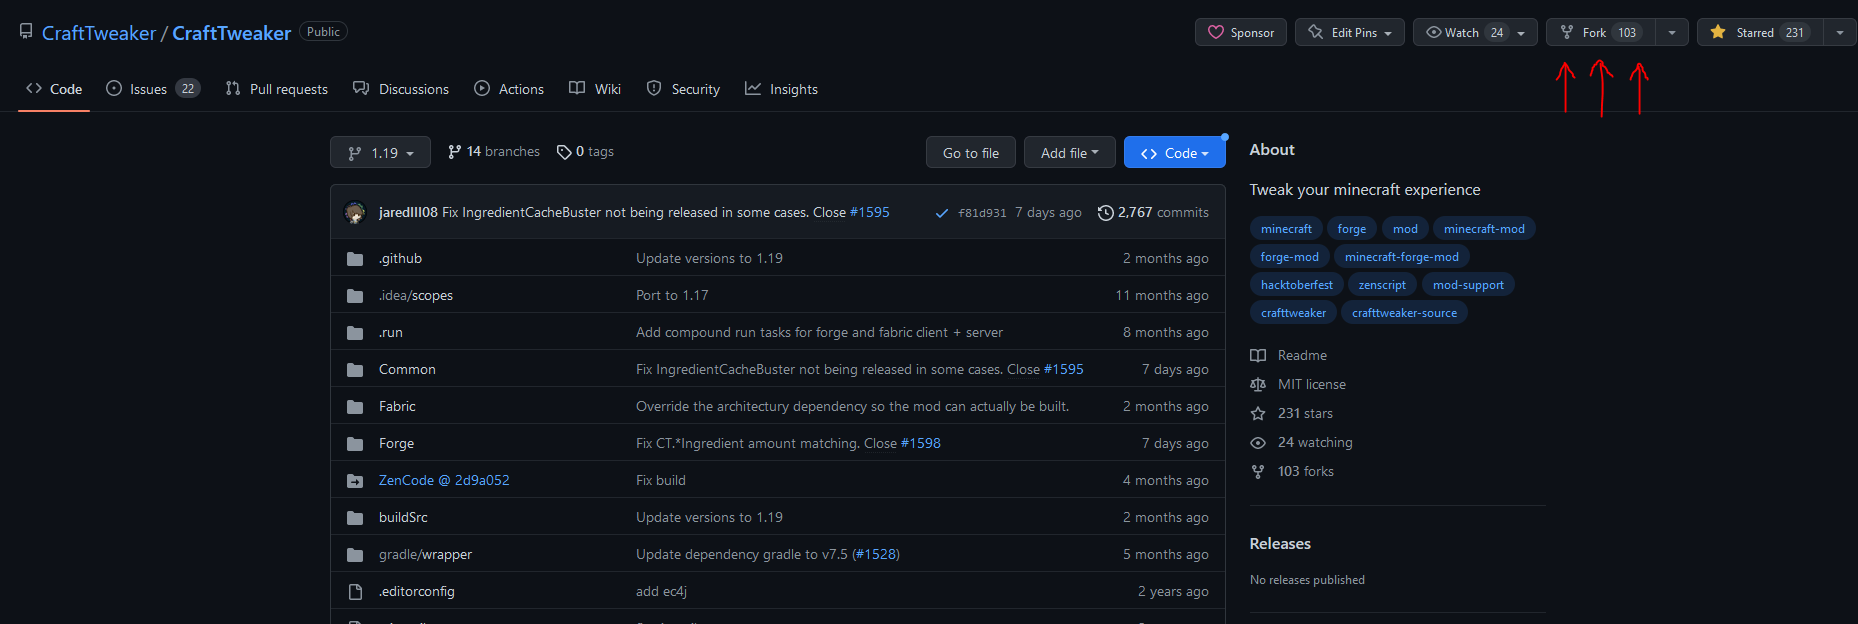
Task: Open the Discussions tab
Action: [x=401, y=89]
